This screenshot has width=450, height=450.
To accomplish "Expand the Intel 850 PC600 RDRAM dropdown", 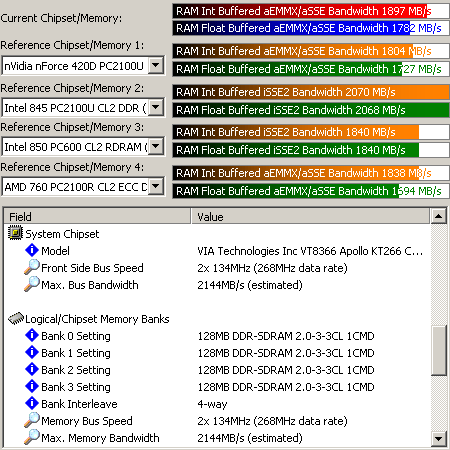I will point(156,146).
